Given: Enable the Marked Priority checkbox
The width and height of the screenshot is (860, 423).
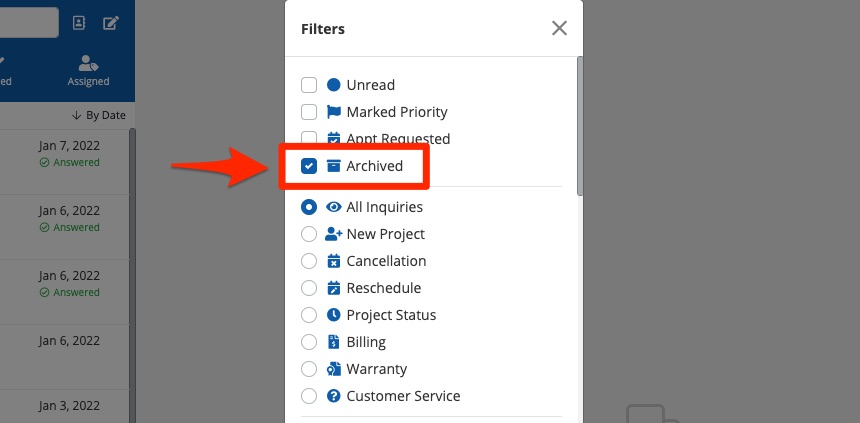Looking at the screenshot, I should tap(309, 112).
